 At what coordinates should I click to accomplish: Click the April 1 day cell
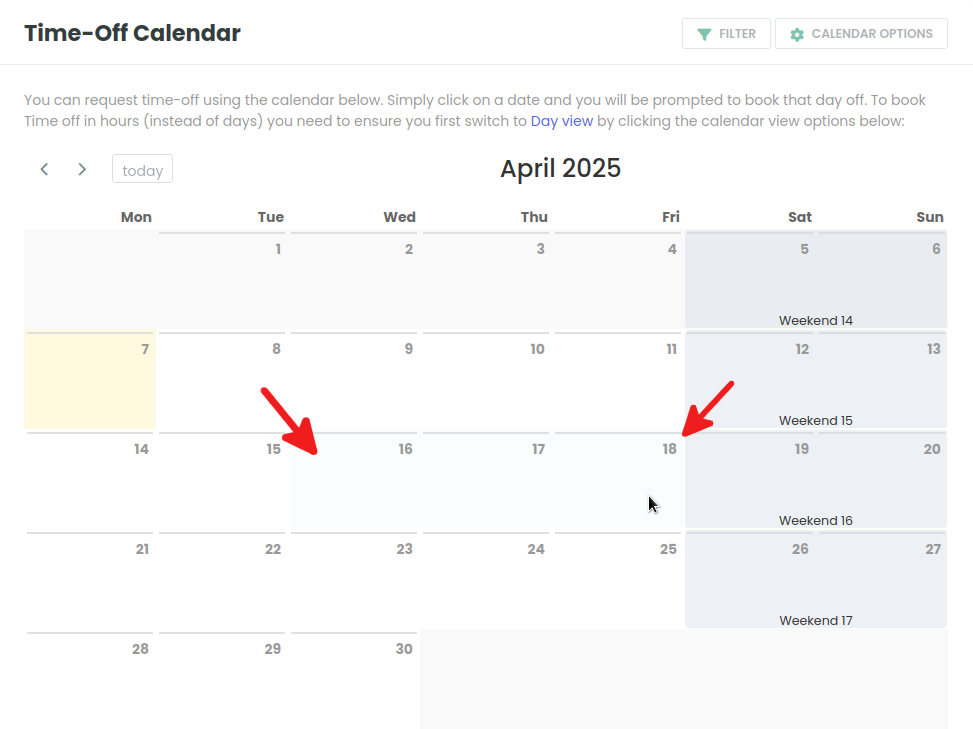(222, 280)
